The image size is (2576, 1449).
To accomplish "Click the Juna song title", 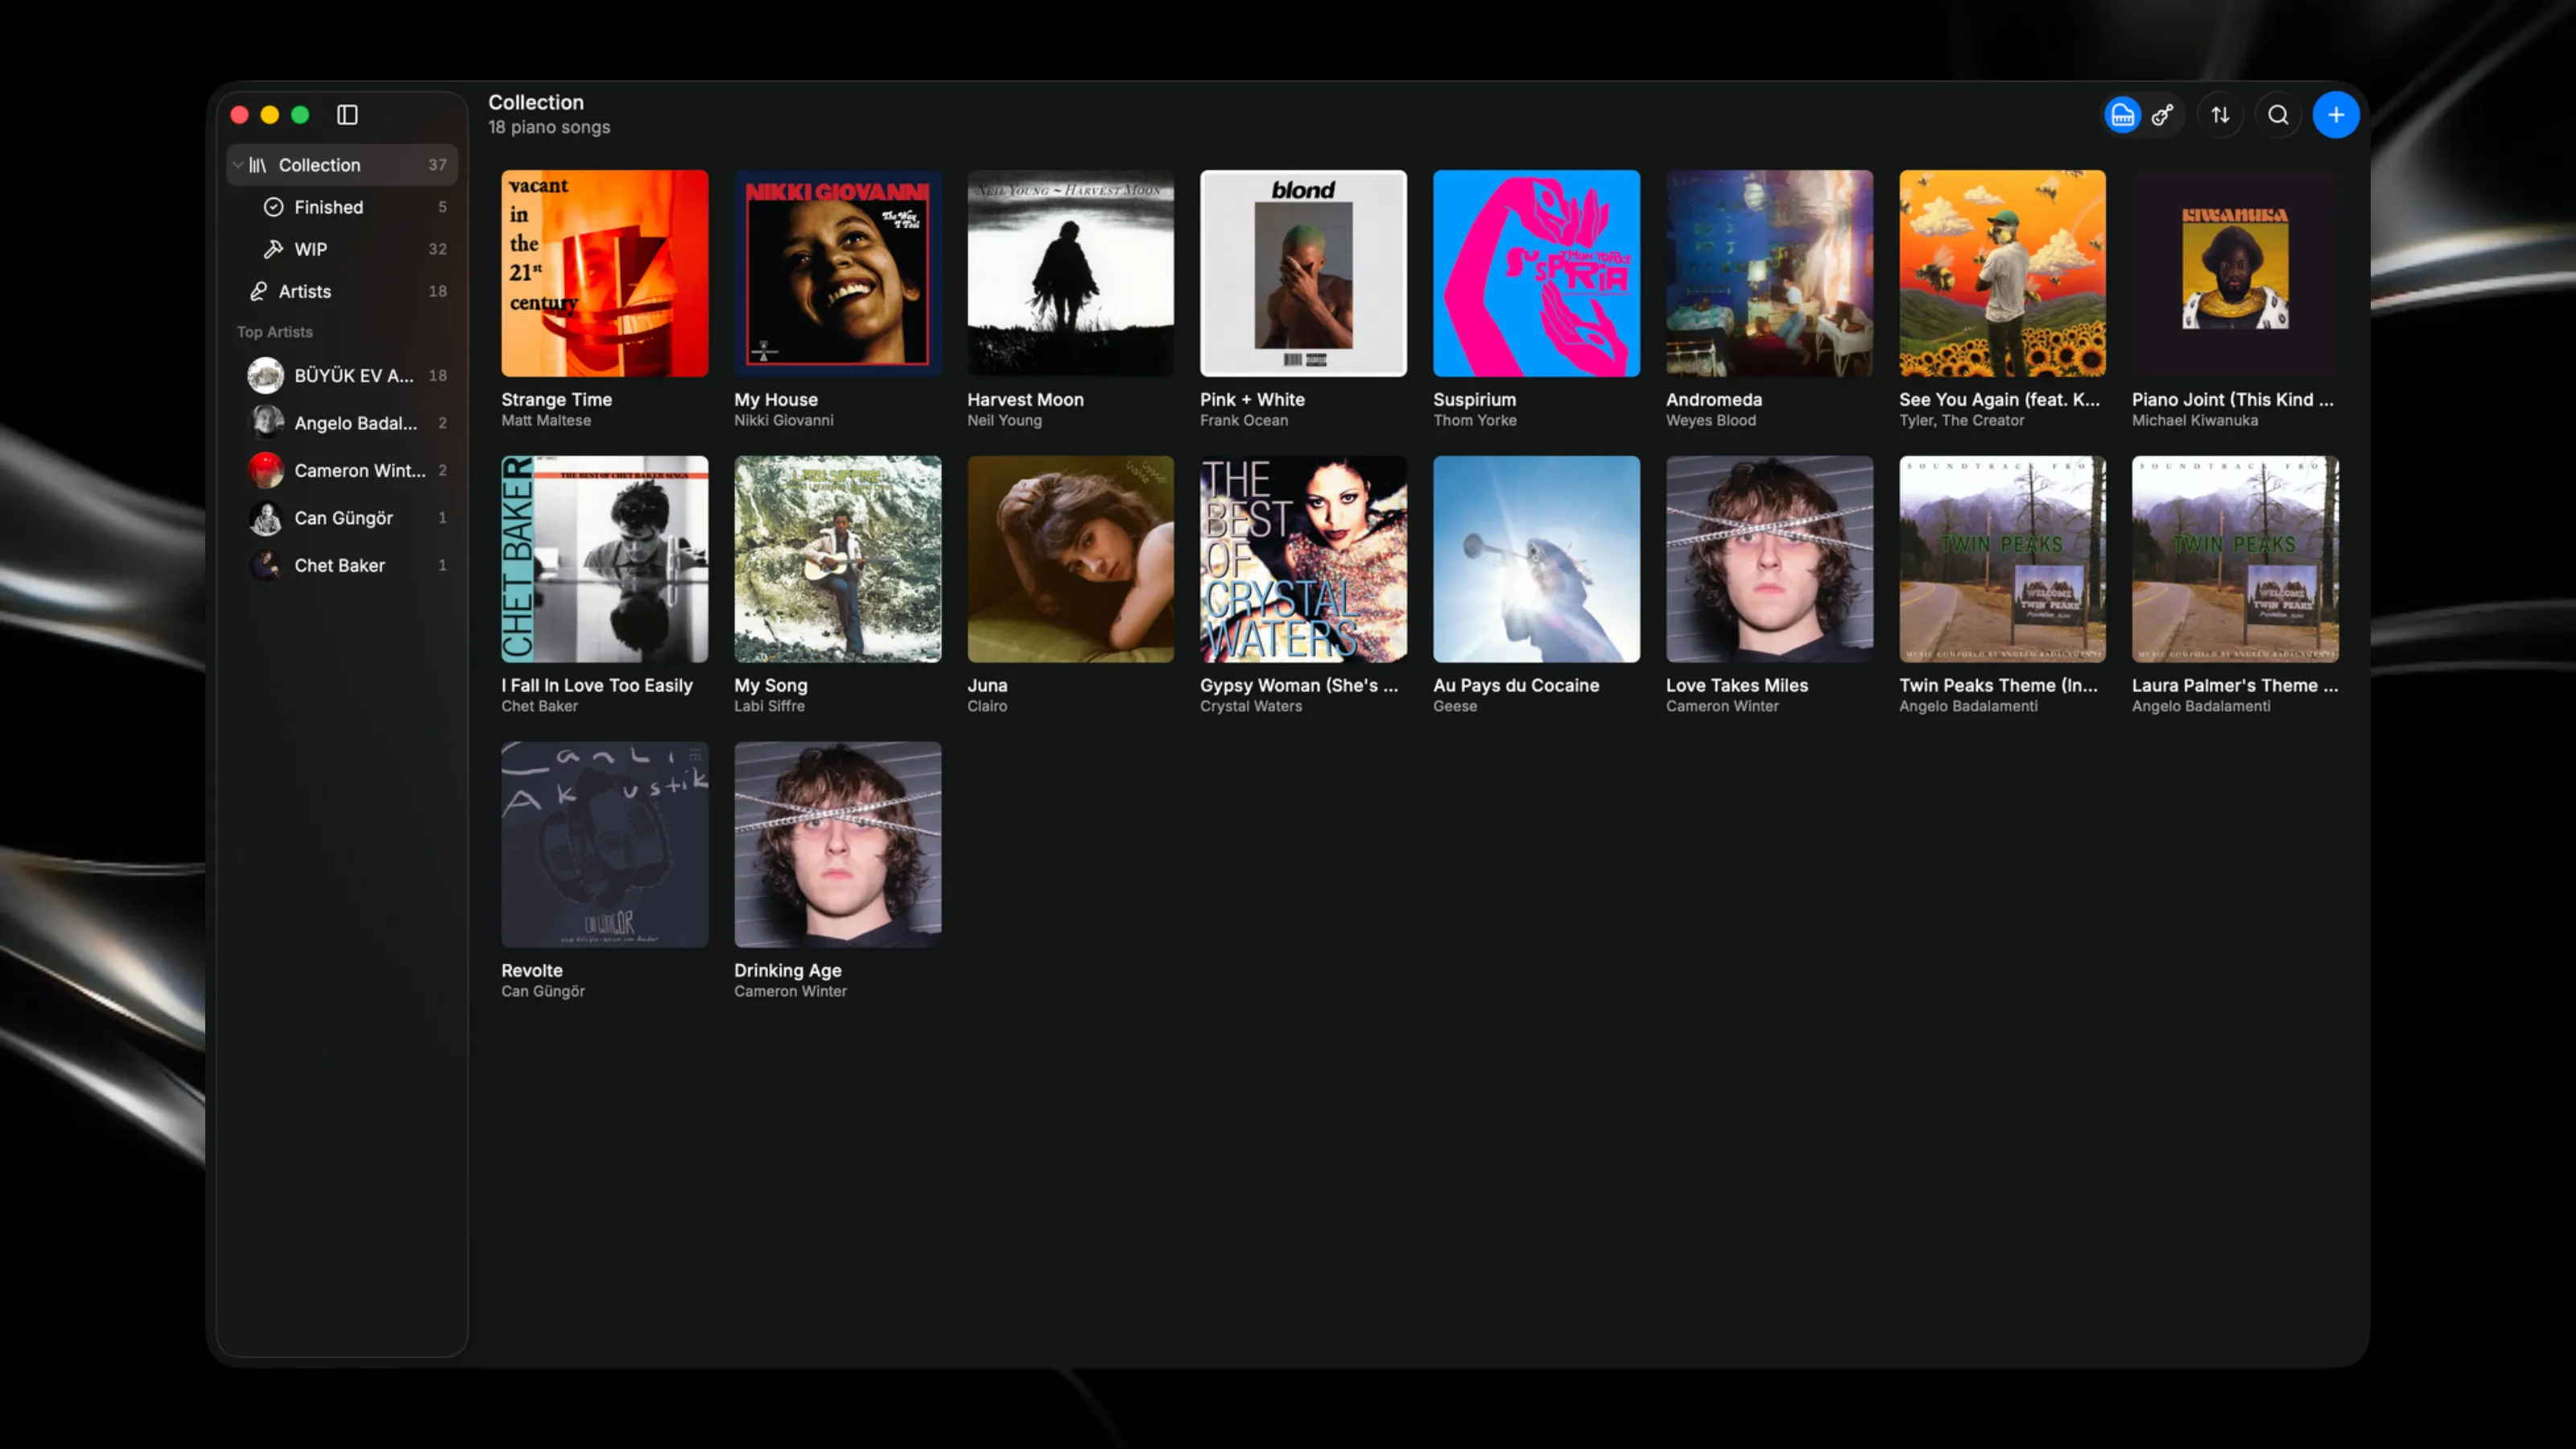I will tap(987, 685).
